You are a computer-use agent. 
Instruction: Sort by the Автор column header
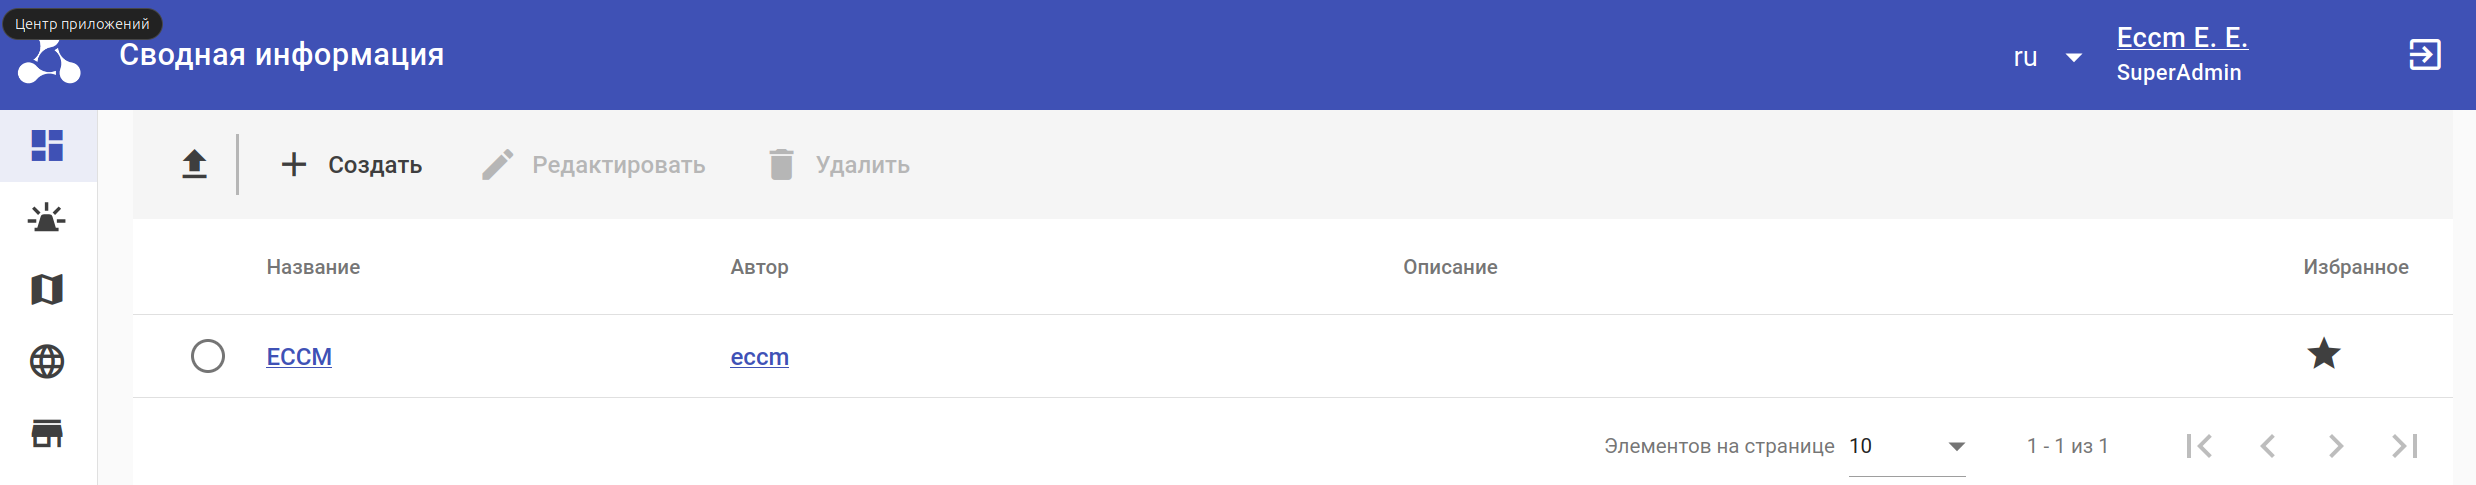coord(759,267)
